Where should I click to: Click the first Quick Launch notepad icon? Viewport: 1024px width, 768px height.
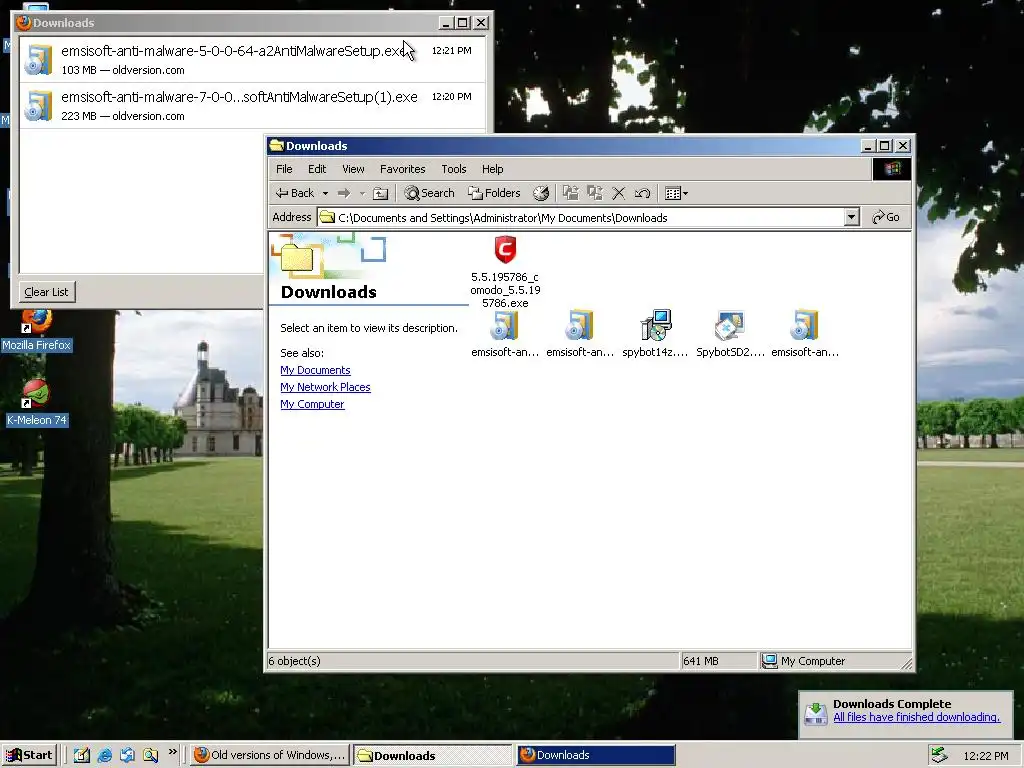[82, 756]
